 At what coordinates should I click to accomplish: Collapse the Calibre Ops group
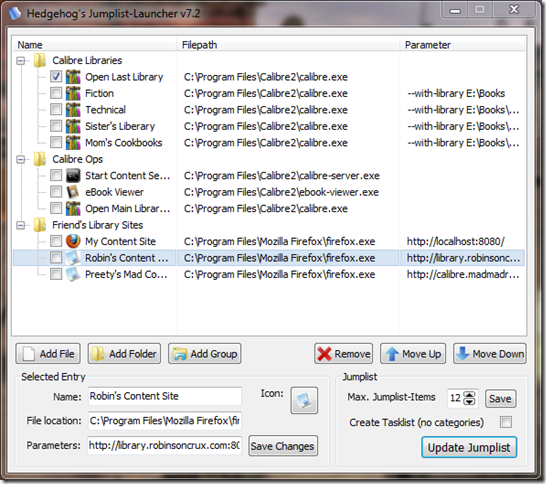click(x=21, y=159)
